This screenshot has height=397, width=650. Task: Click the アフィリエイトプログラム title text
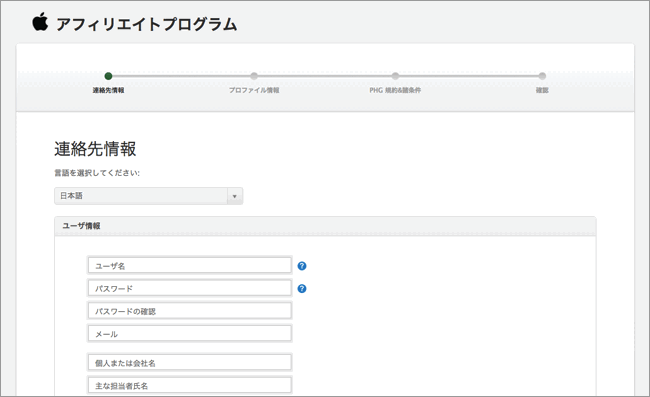[x=146, y=24]
